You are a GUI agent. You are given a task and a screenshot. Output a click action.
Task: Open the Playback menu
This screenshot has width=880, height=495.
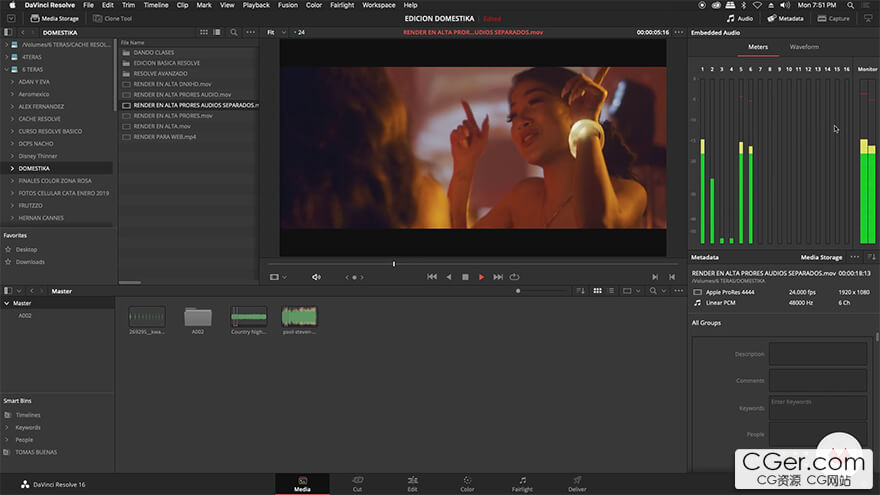click(256, 5)
